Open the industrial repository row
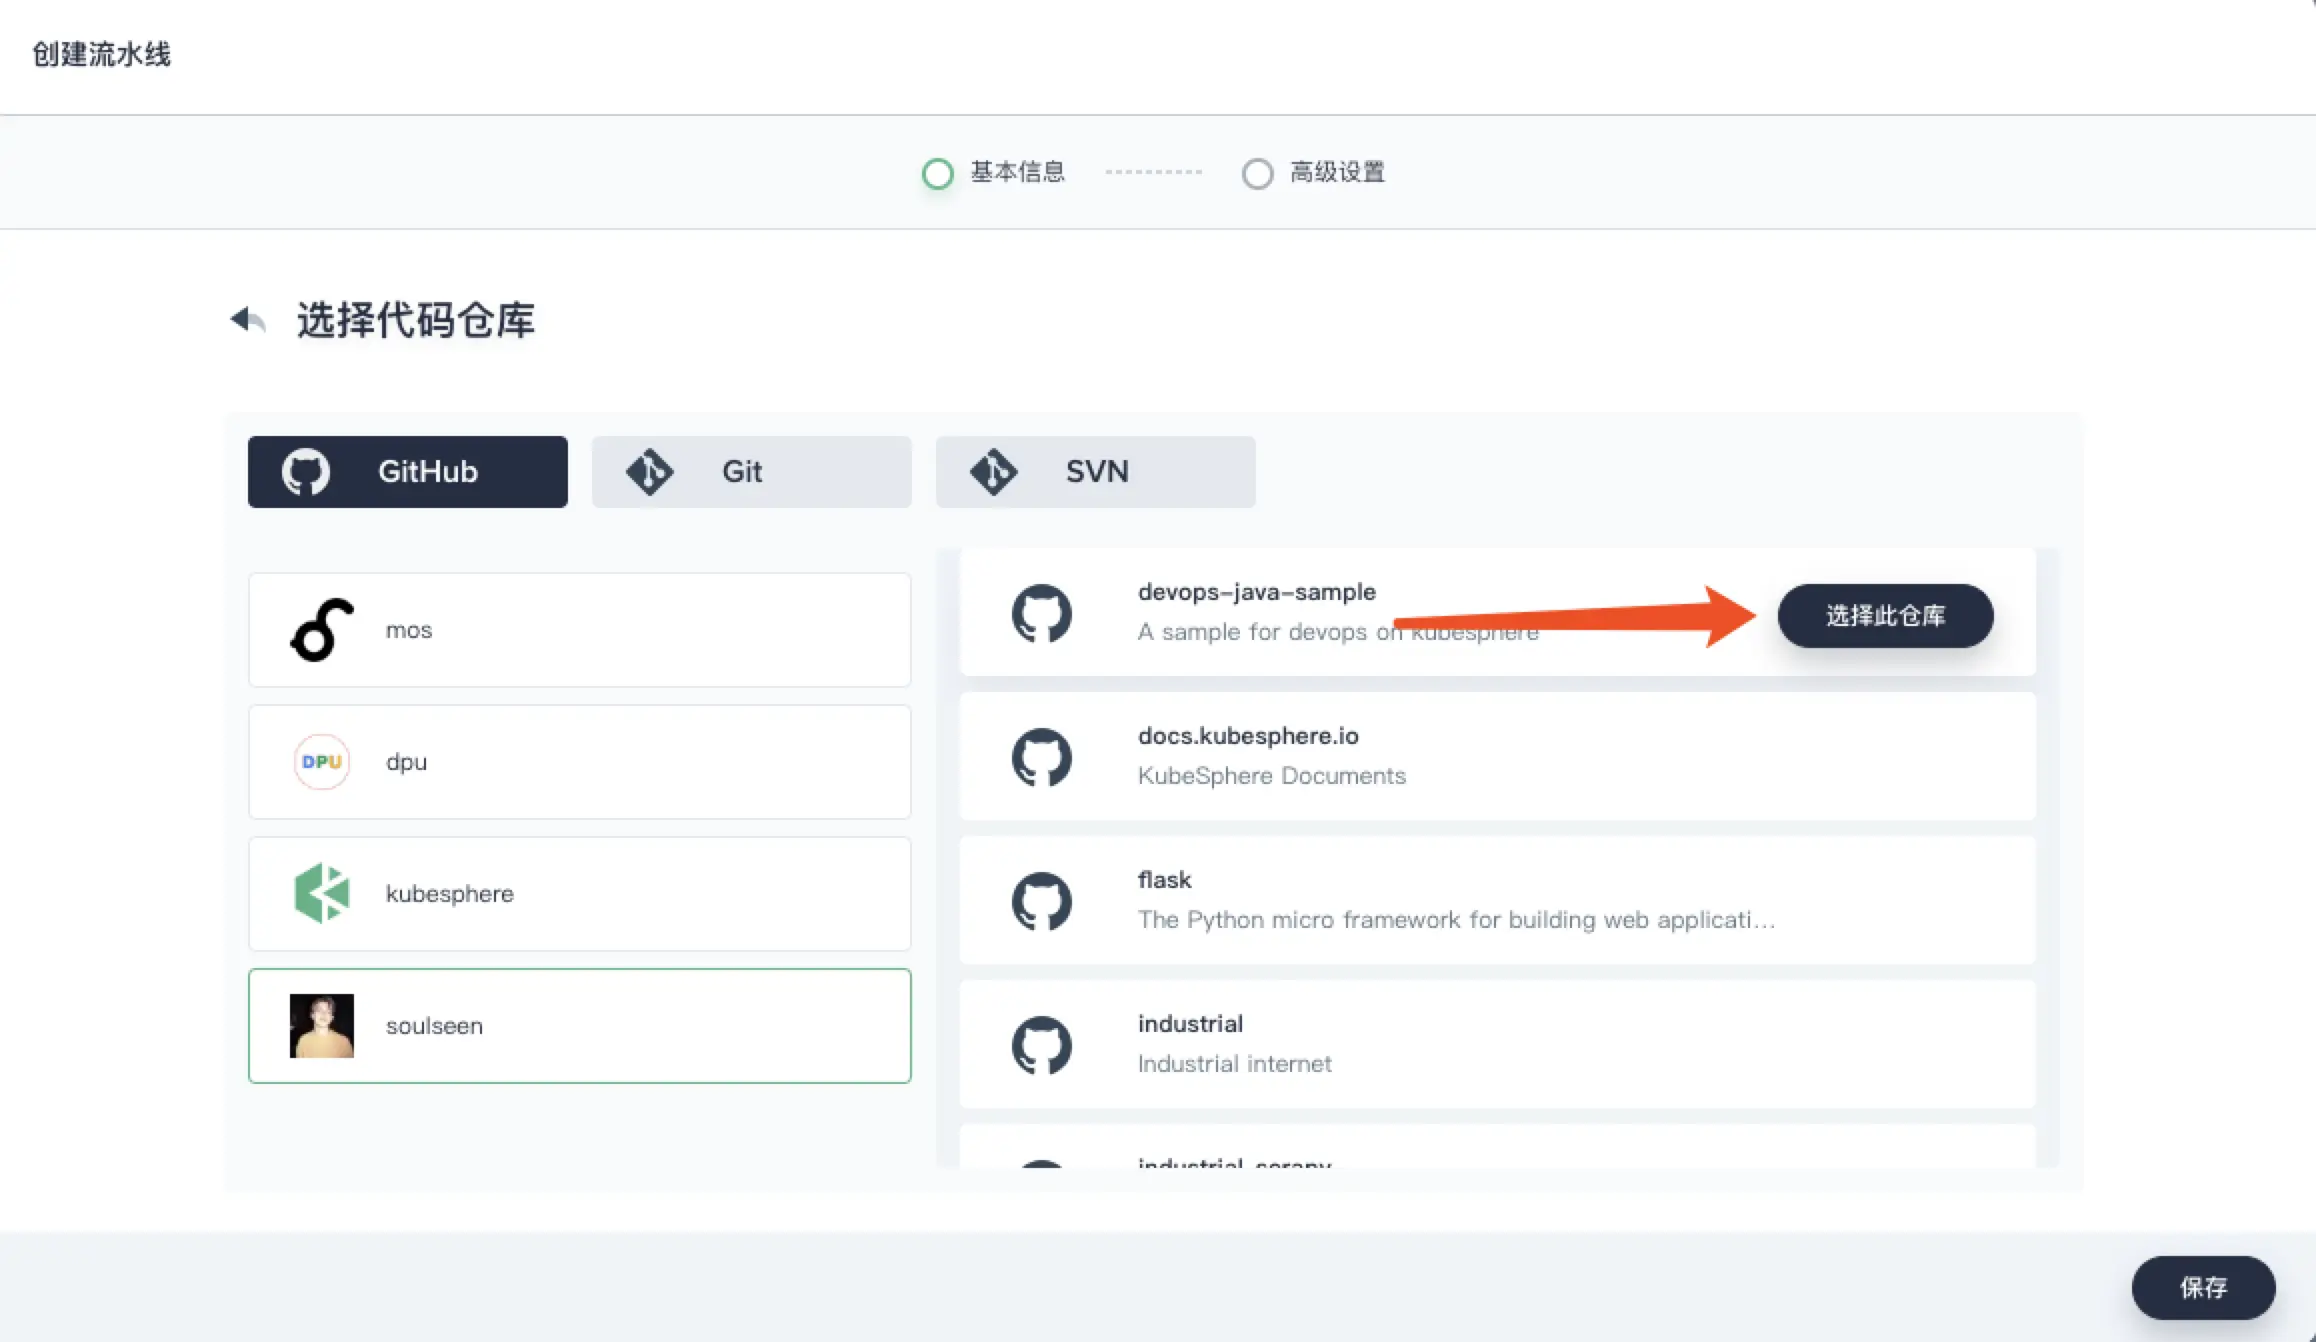The height and width of the screenshot is (1342, 2316). pos(1496,1044)
